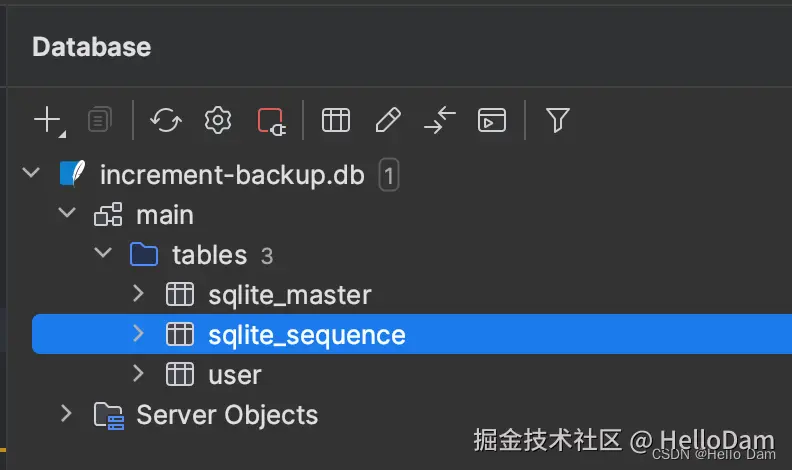Collapse the increment-backup.db node
Screen dimensions: 792x470
point(31,175)
